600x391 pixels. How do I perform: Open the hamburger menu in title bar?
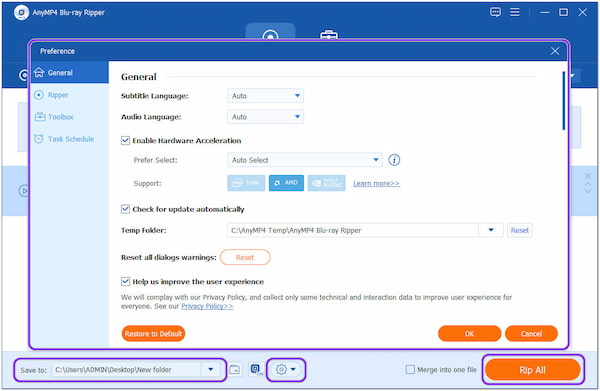515,12
